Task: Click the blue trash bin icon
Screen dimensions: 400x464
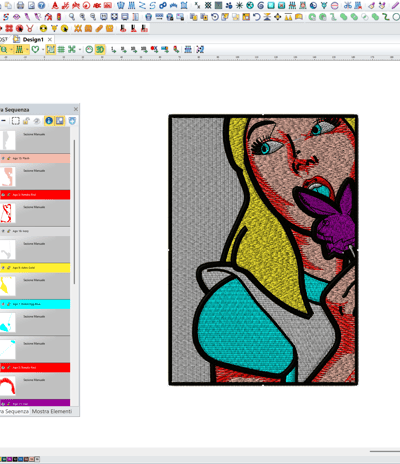Action: pos(149,17)
